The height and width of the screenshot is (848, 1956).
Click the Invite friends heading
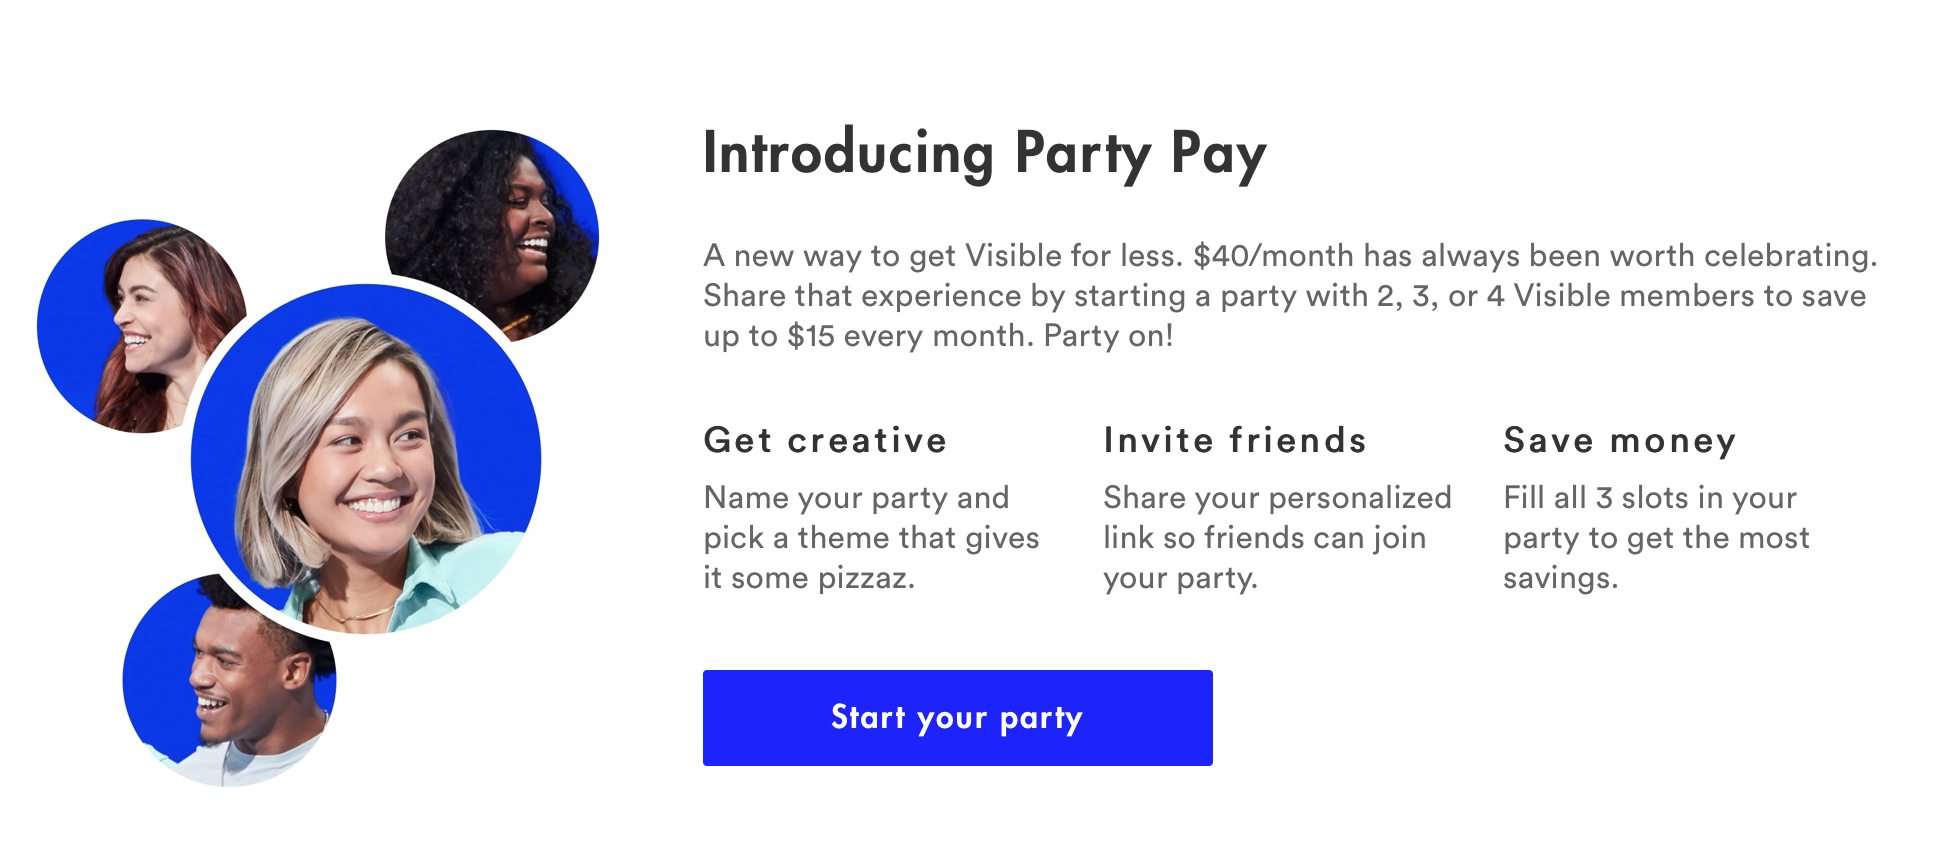[1234, 441]
